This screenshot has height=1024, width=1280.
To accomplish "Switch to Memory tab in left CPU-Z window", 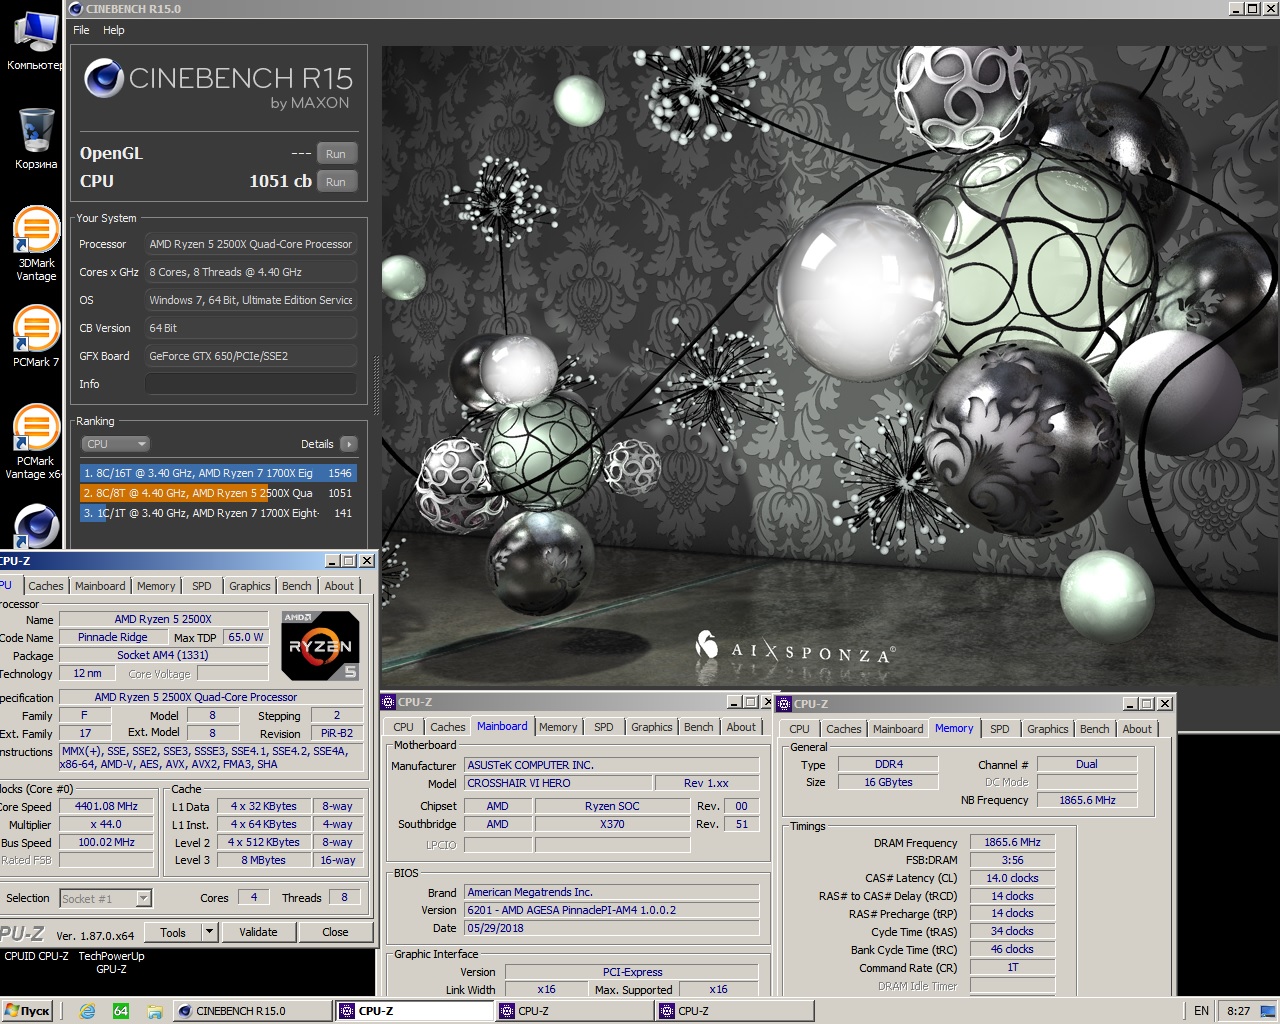I will pos(156,586).
